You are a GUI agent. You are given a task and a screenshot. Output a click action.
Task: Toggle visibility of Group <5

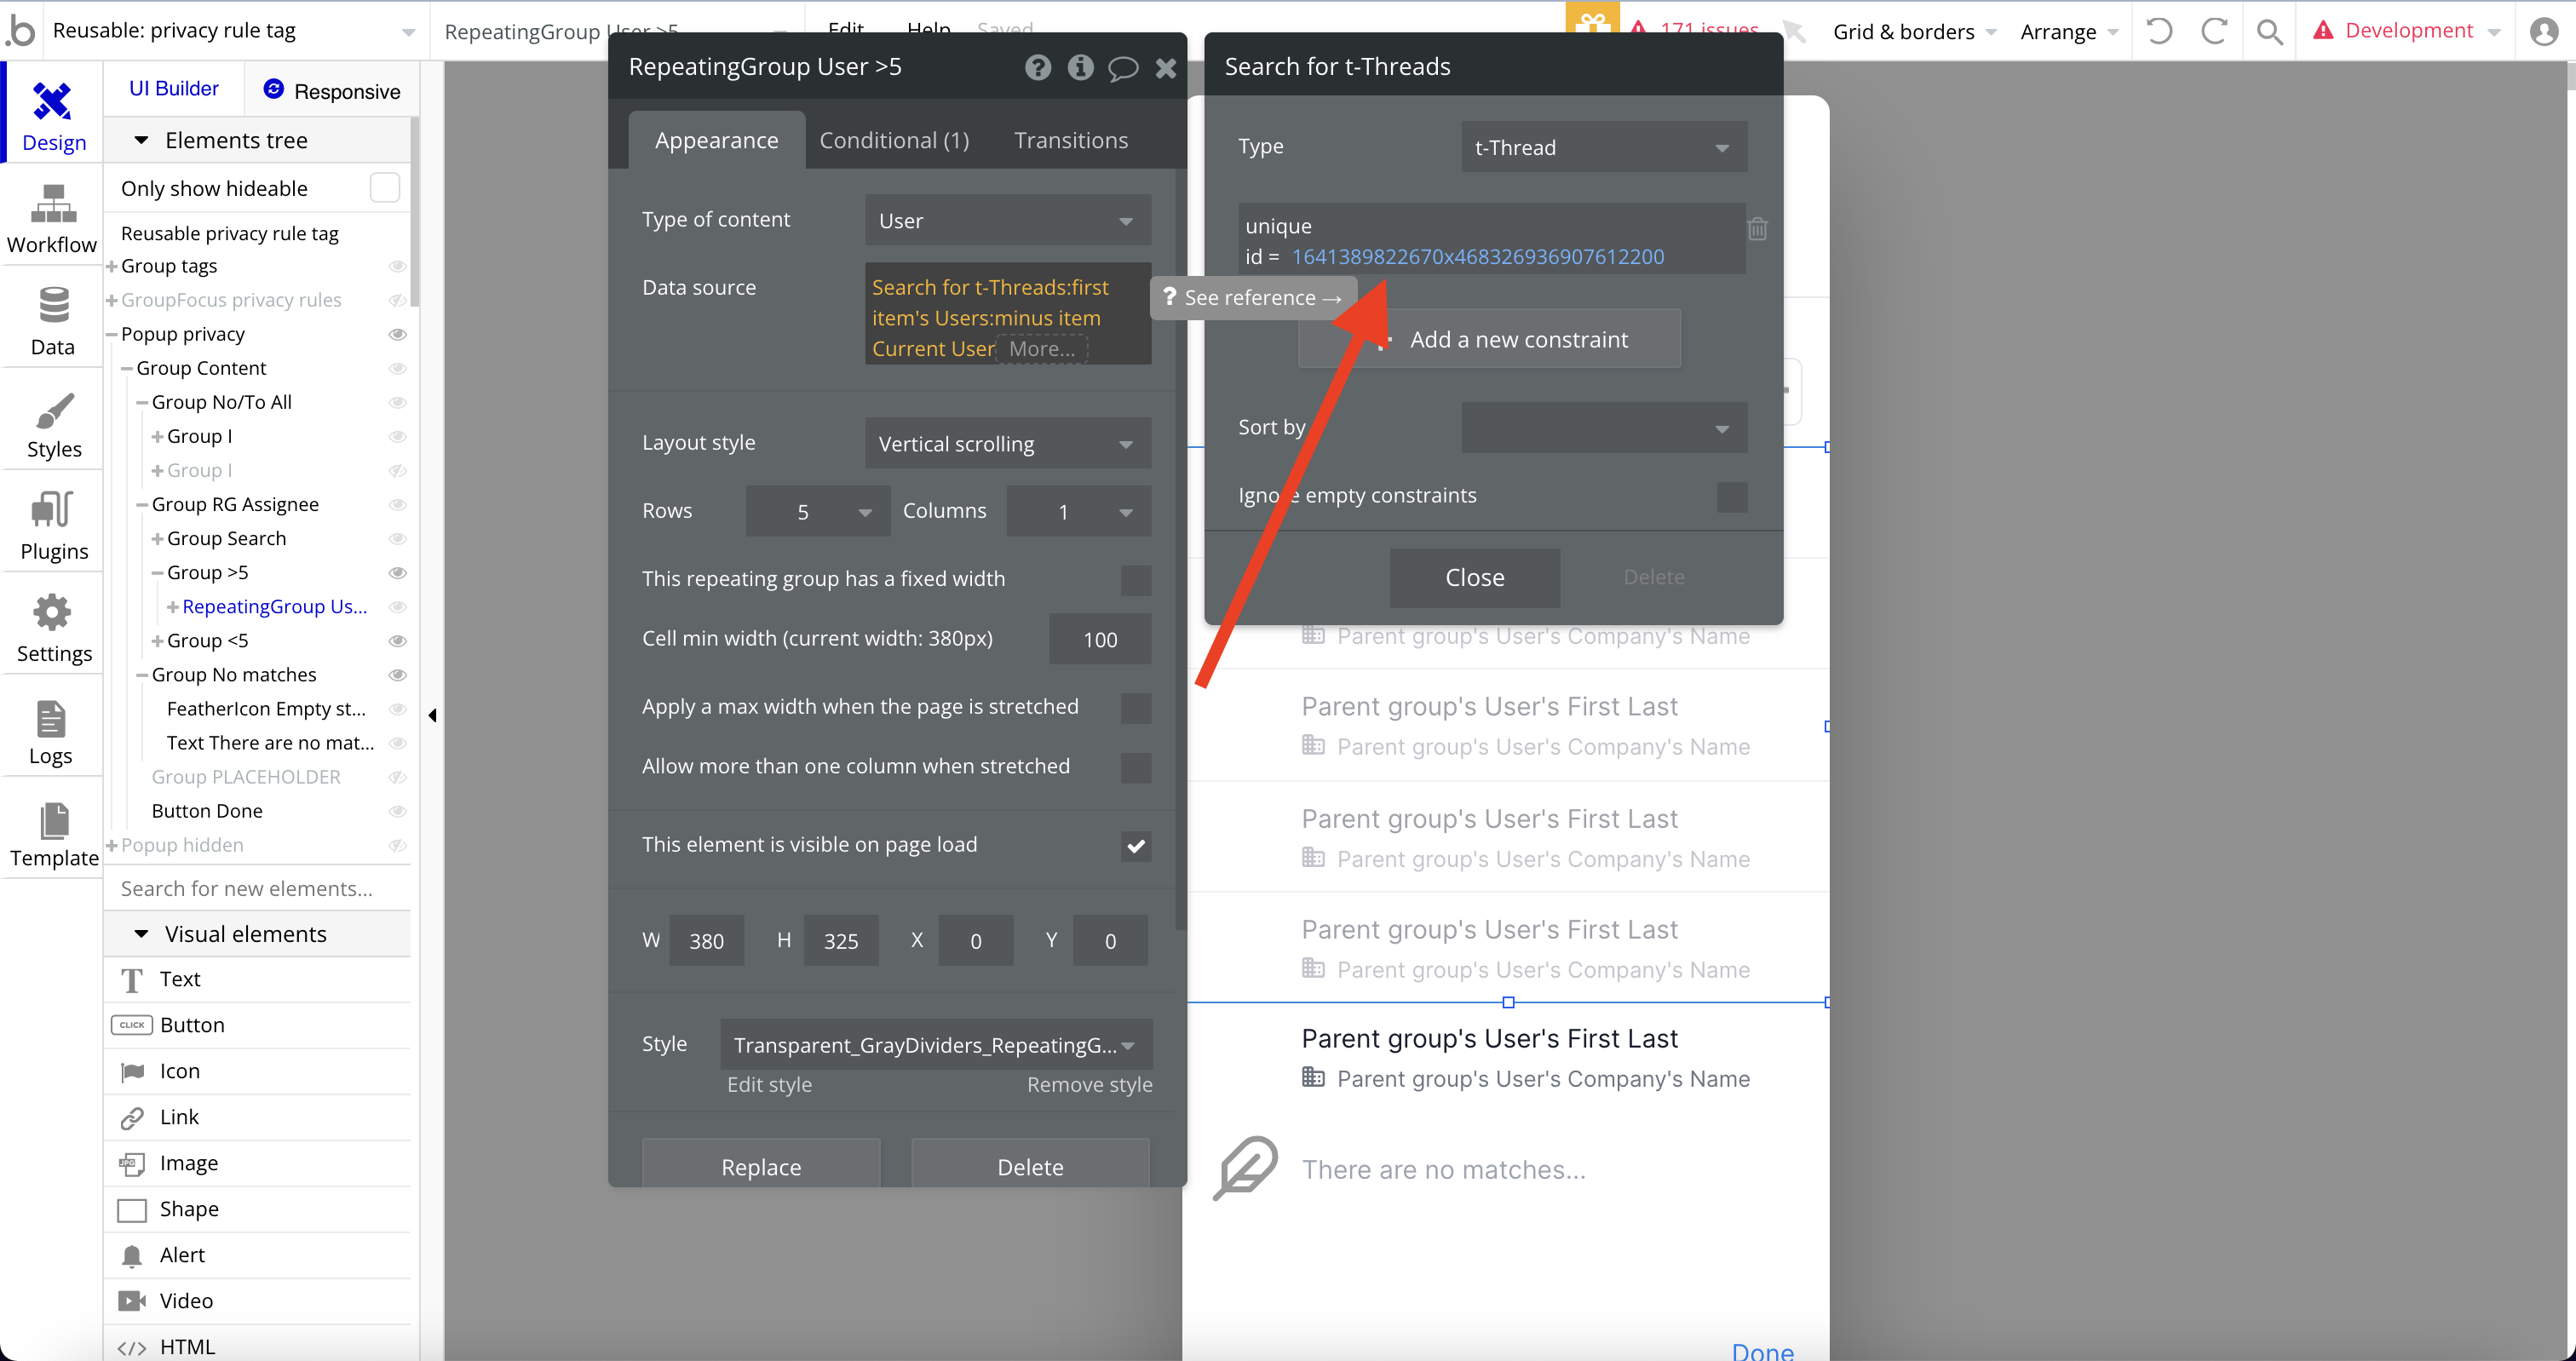[397, 641]
